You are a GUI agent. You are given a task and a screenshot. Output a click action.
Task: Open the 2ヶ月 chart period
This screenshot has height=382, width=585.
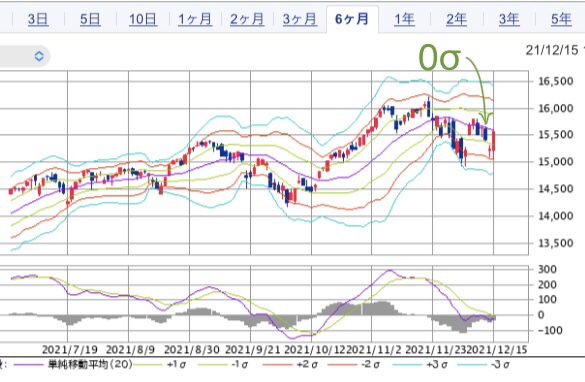point(247,19)
